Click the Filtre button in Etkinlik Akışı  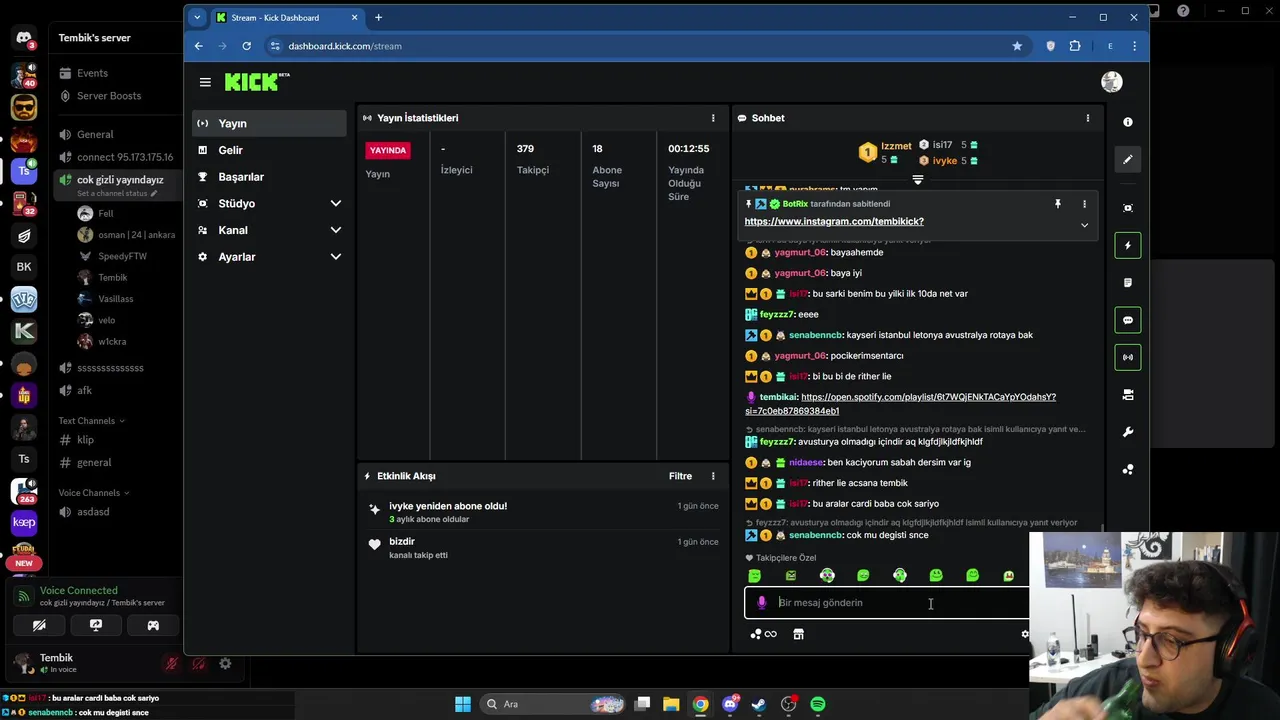point(680,476)
